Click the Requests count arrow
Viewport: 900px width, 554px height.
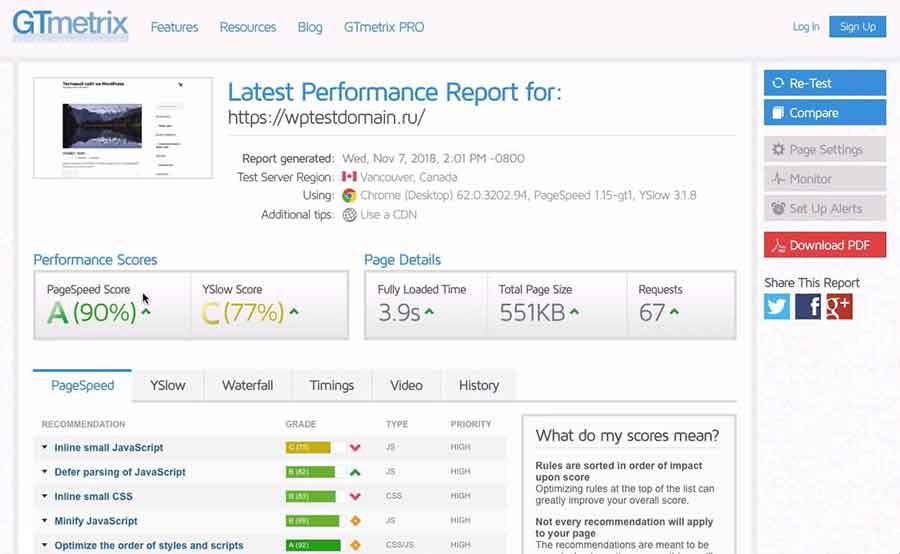(674, 312)
